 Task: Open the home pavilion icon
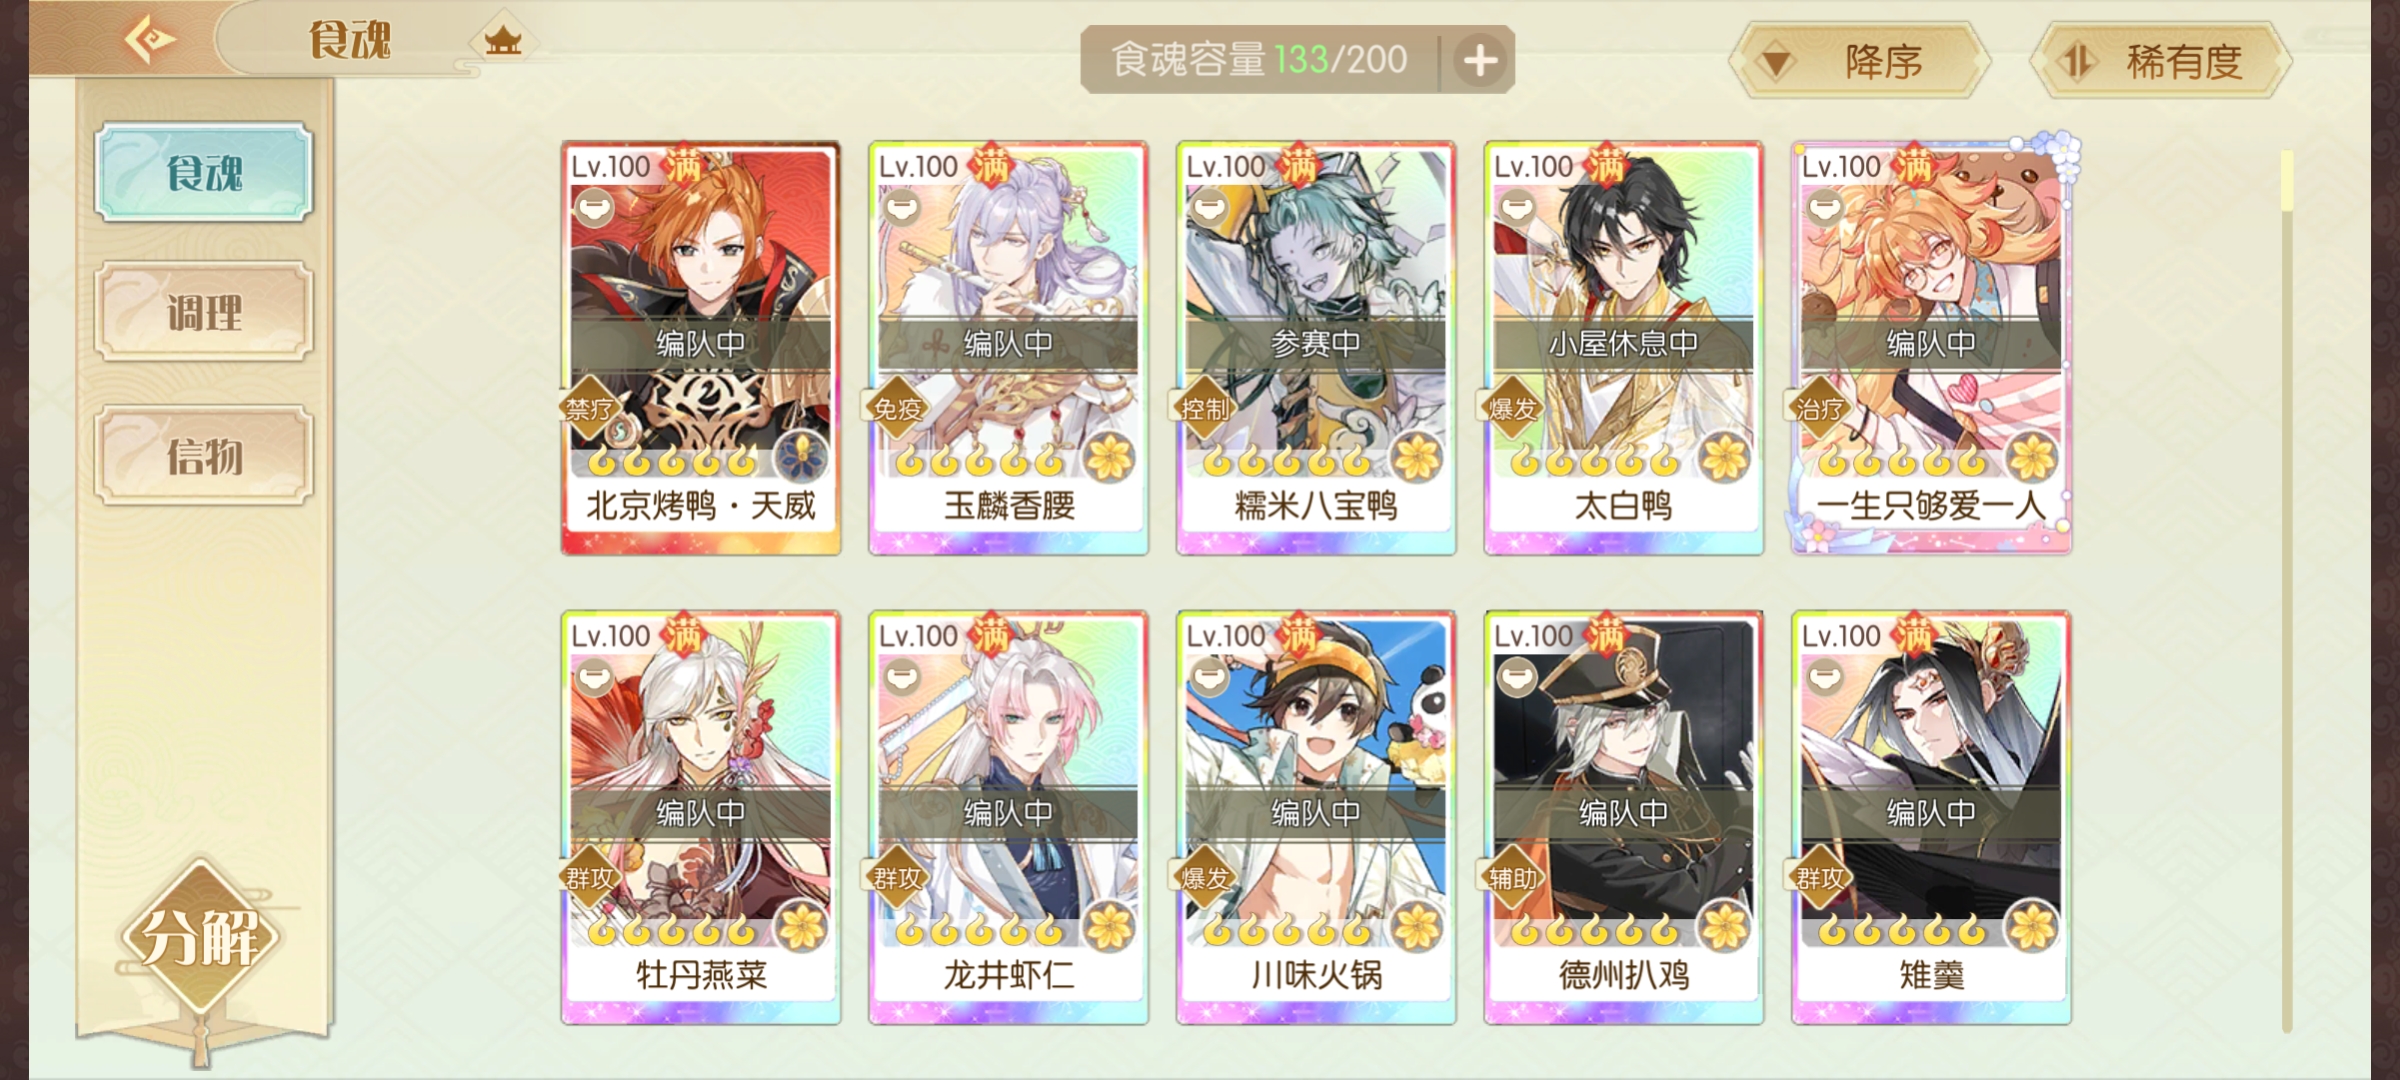pos(503,40)
